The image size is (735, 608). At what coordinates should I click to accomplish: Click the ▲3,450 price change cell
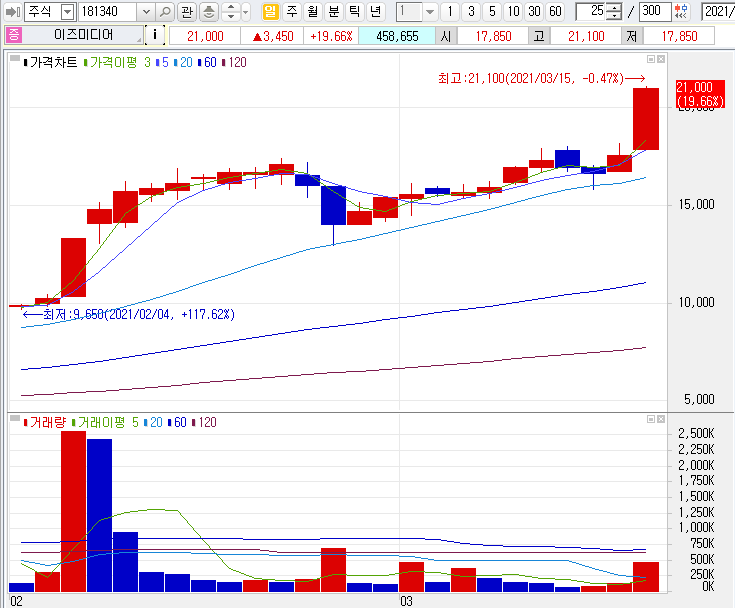pos(272,36)
